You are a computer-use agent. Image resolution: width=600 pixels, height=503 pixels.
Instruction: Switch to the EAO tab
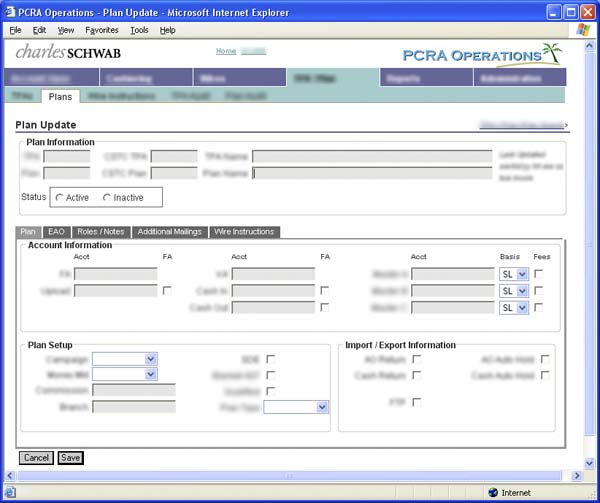point(56,232)
